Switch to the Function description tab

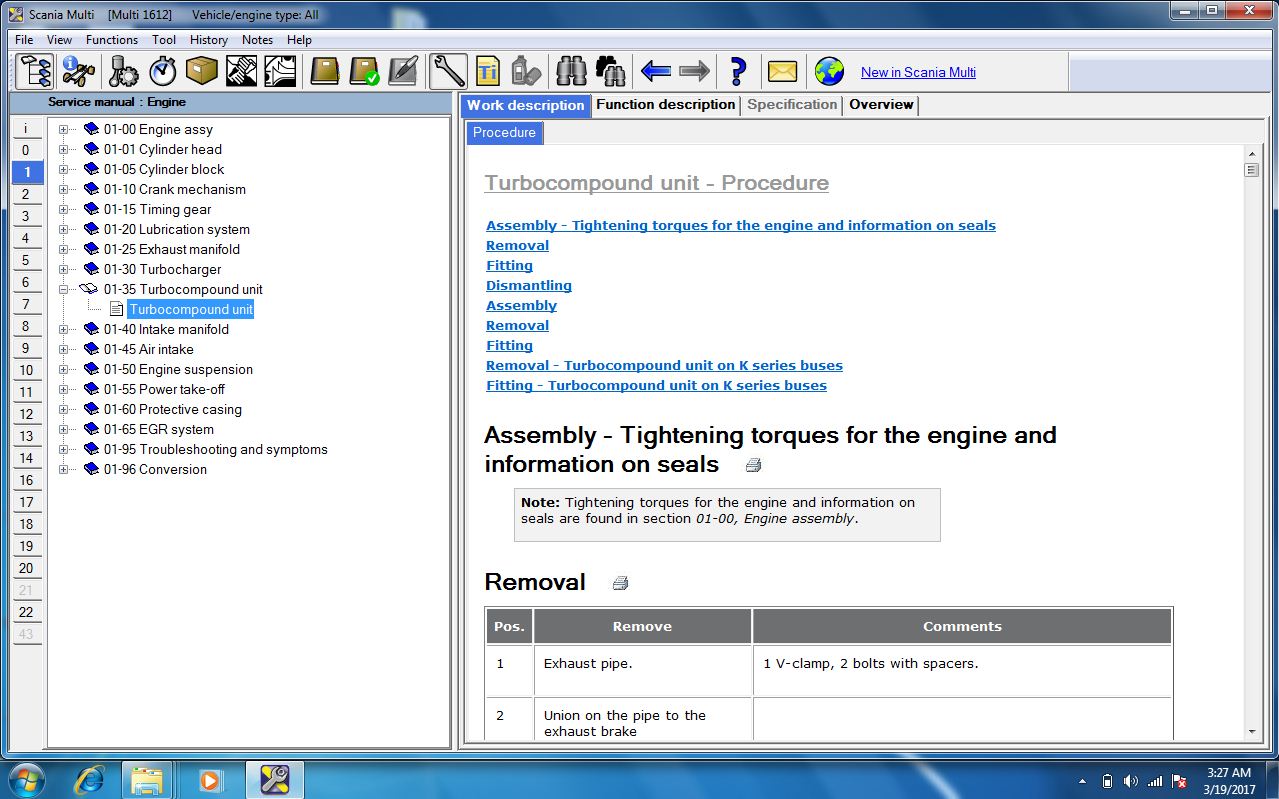tap(665, 105)
